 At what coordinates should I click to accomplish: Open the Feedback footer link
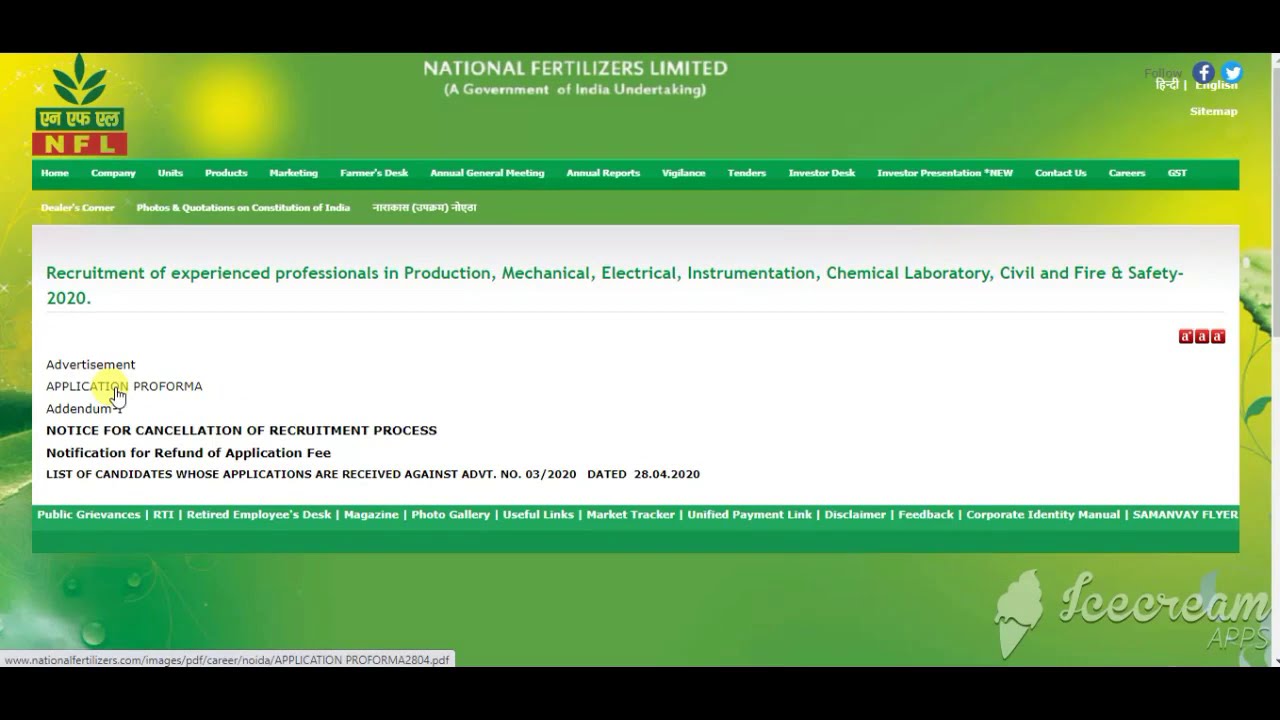926,515
